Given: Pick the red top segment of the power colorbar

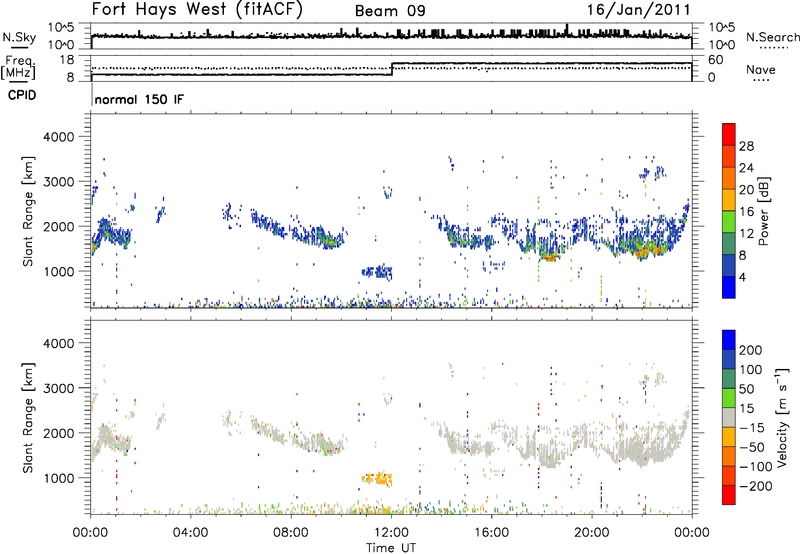Looking at the screenshot, I should click(x=729, y=134).
